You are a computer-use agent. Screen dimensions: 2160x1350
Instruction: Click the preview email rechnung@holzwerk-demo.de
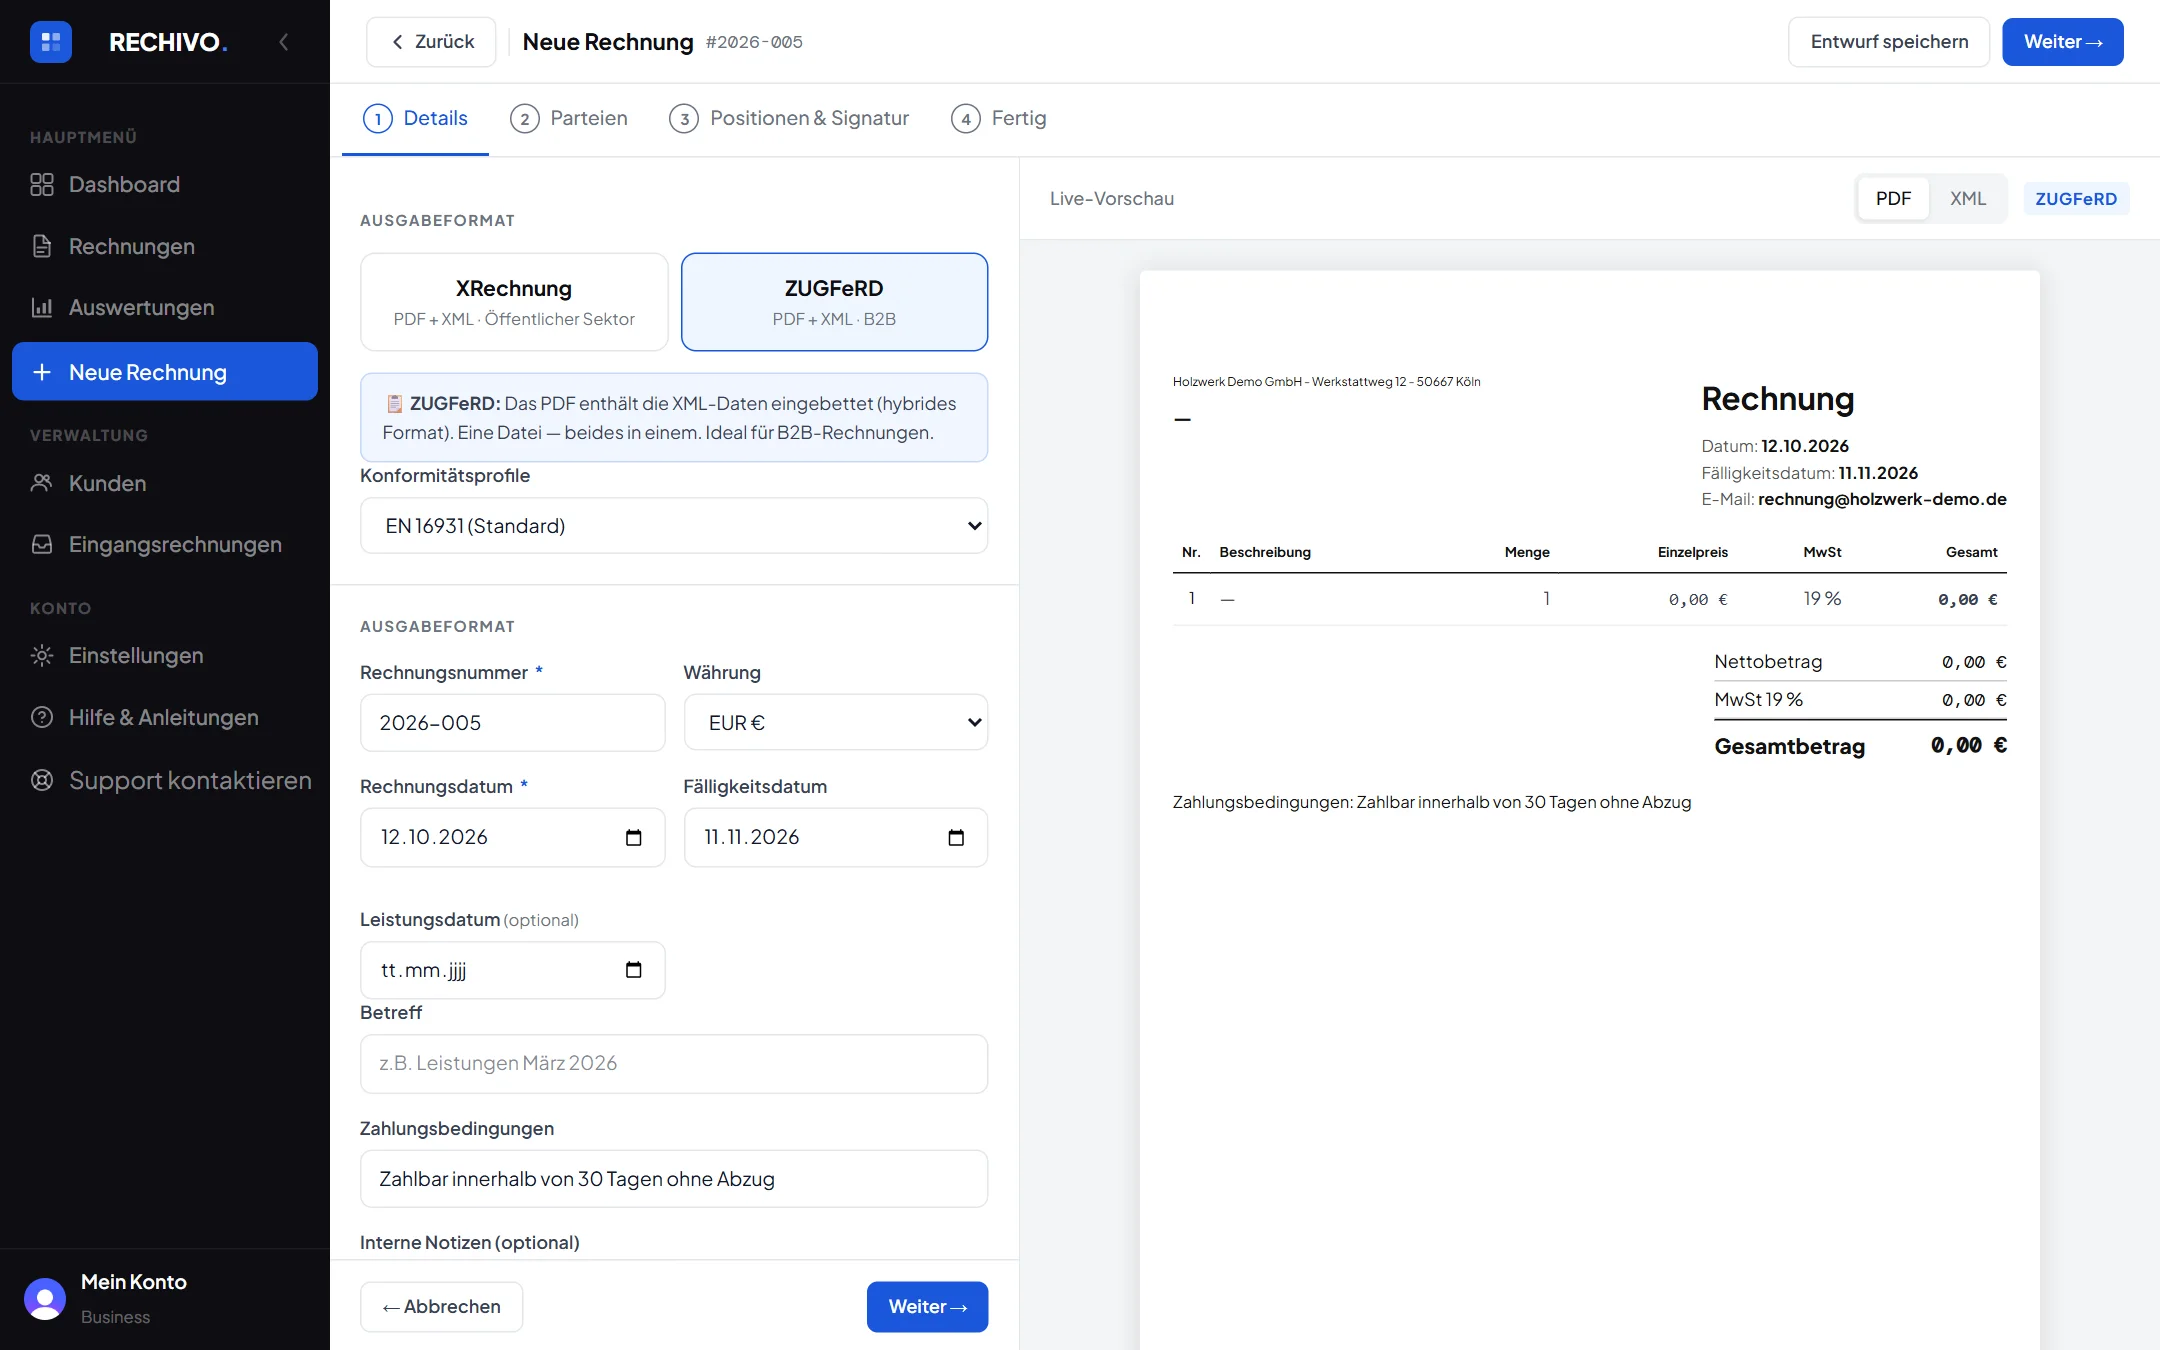coord(1882,499)
